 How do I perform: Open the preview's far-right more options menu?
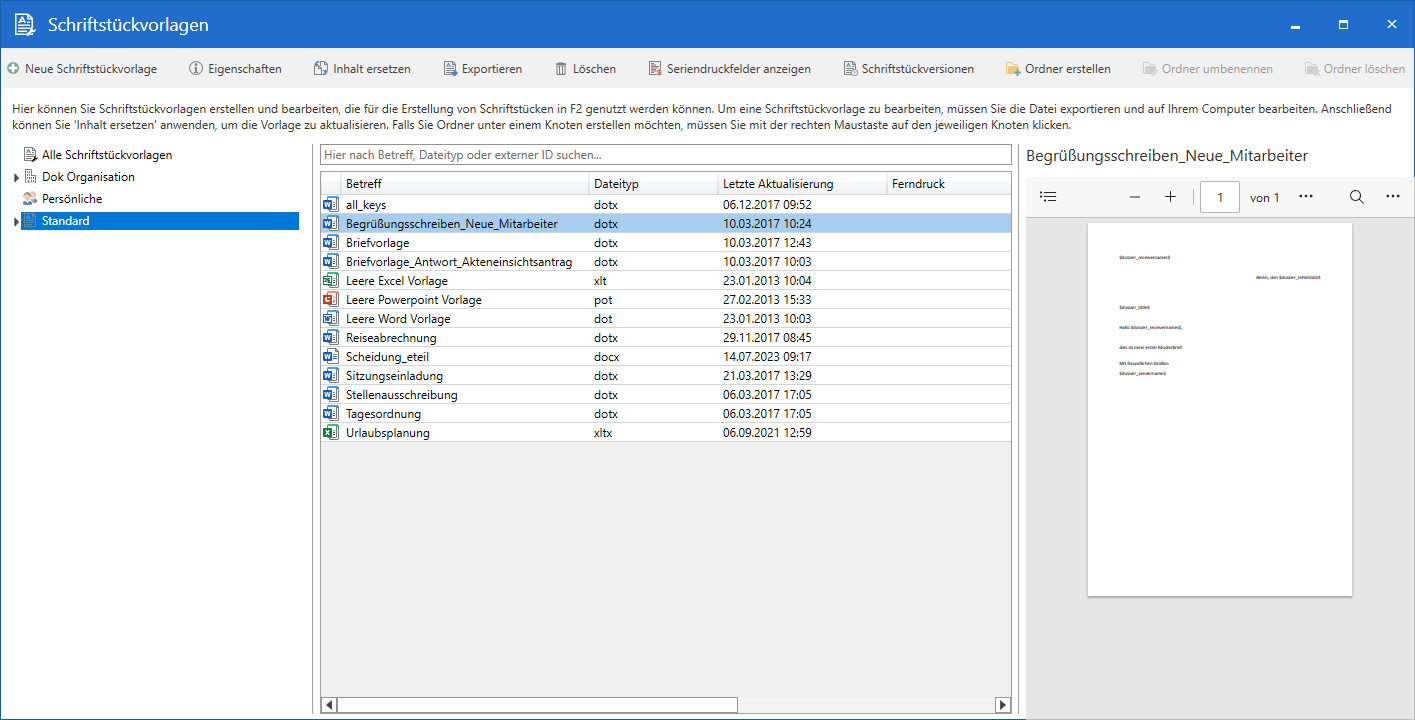pos(1393,197)
